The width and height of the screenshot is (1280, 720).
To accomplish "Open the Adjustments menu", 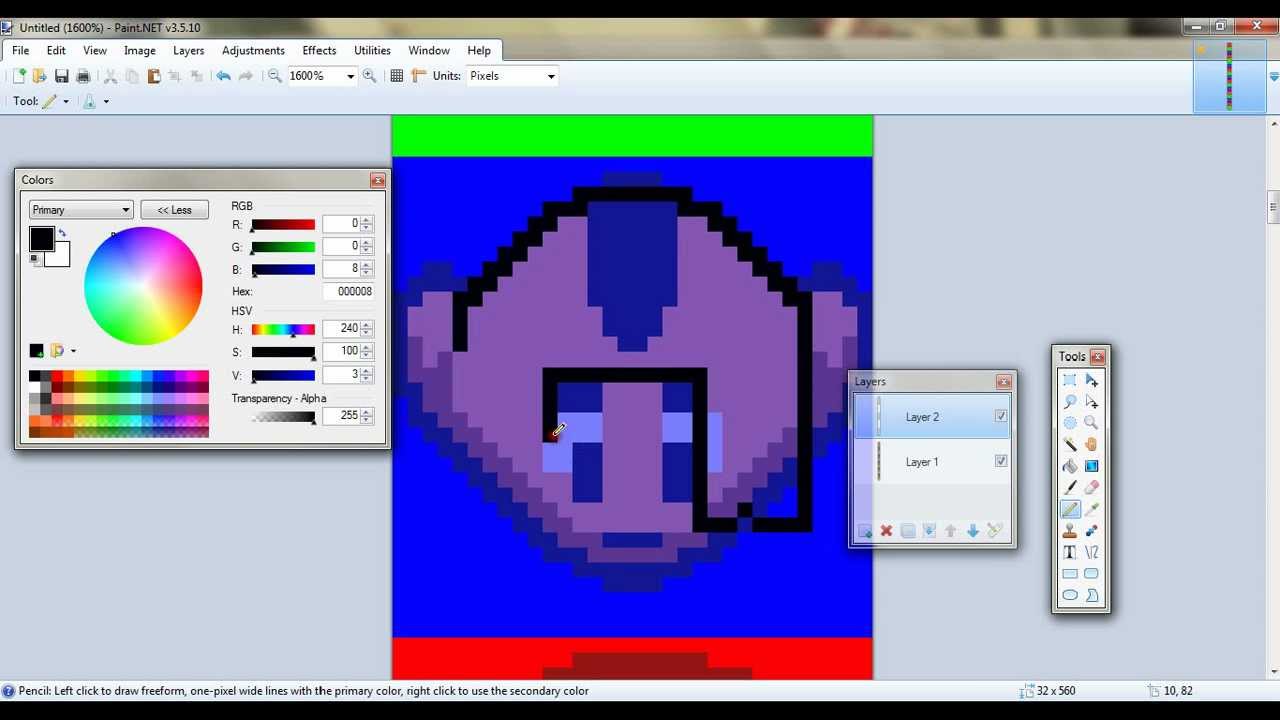I will (253, 50).
